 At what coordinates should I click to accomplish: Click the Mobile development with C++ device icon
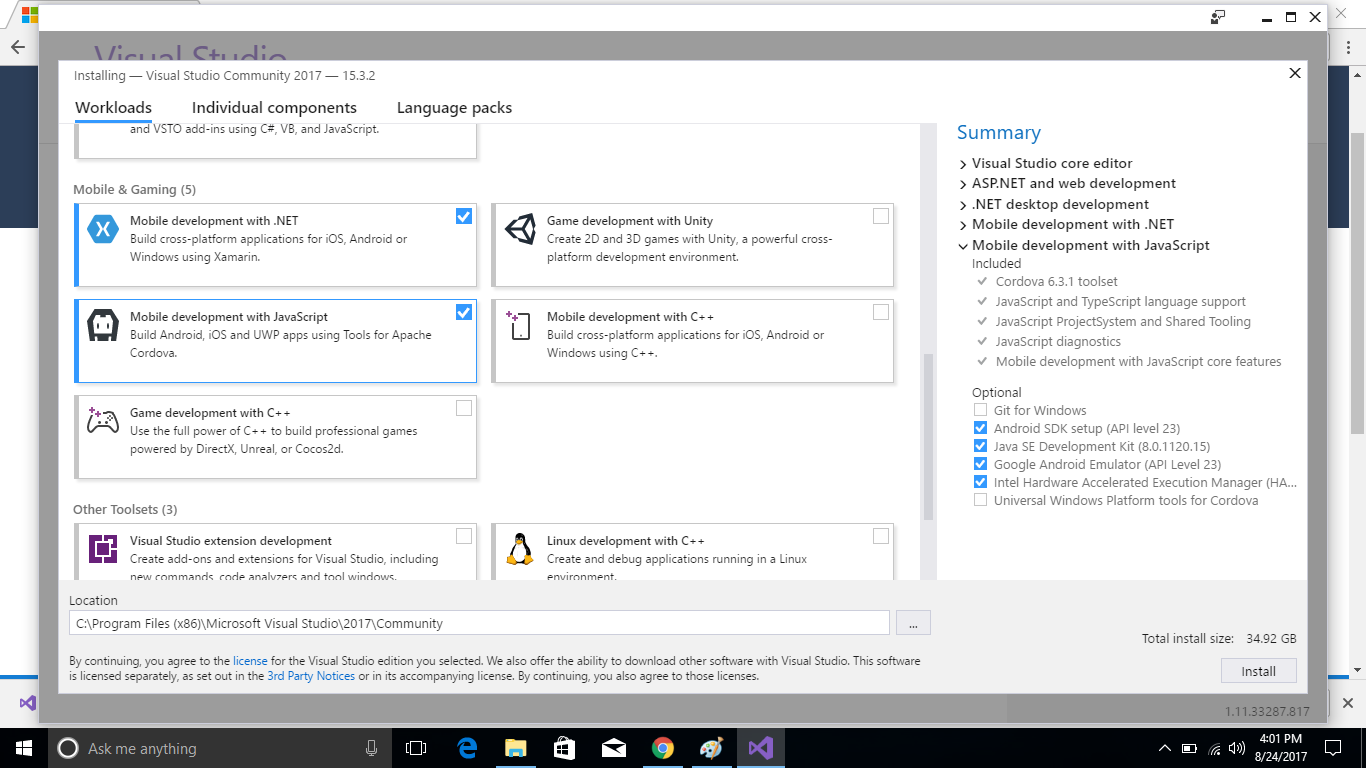click(x=520, y=326)
